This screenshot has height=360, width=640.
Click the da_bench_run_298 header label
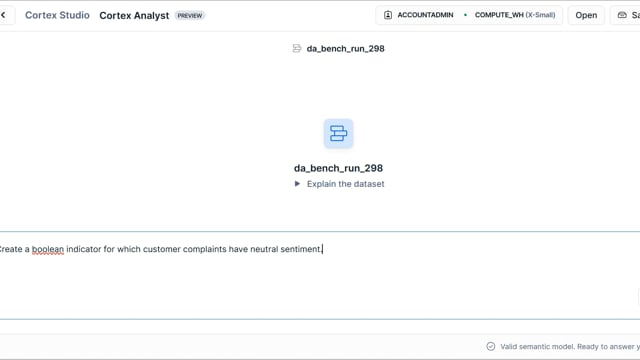tap(345, 49)
